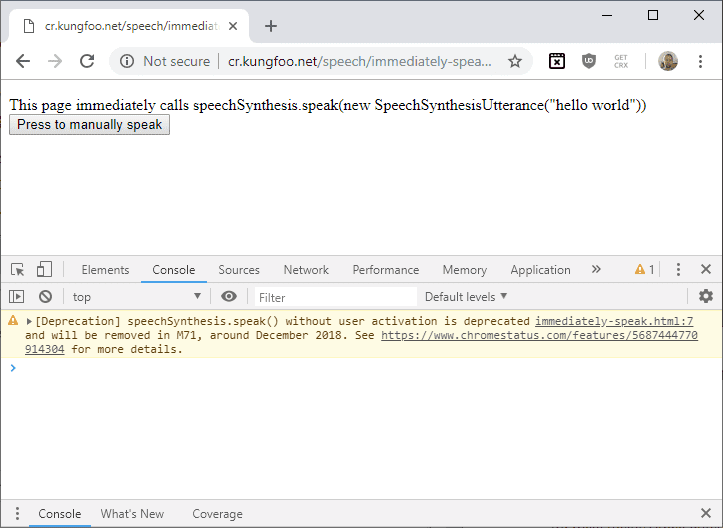Open the uBlock Origin shield extension
Screen dimensions: 723x528
588,61
